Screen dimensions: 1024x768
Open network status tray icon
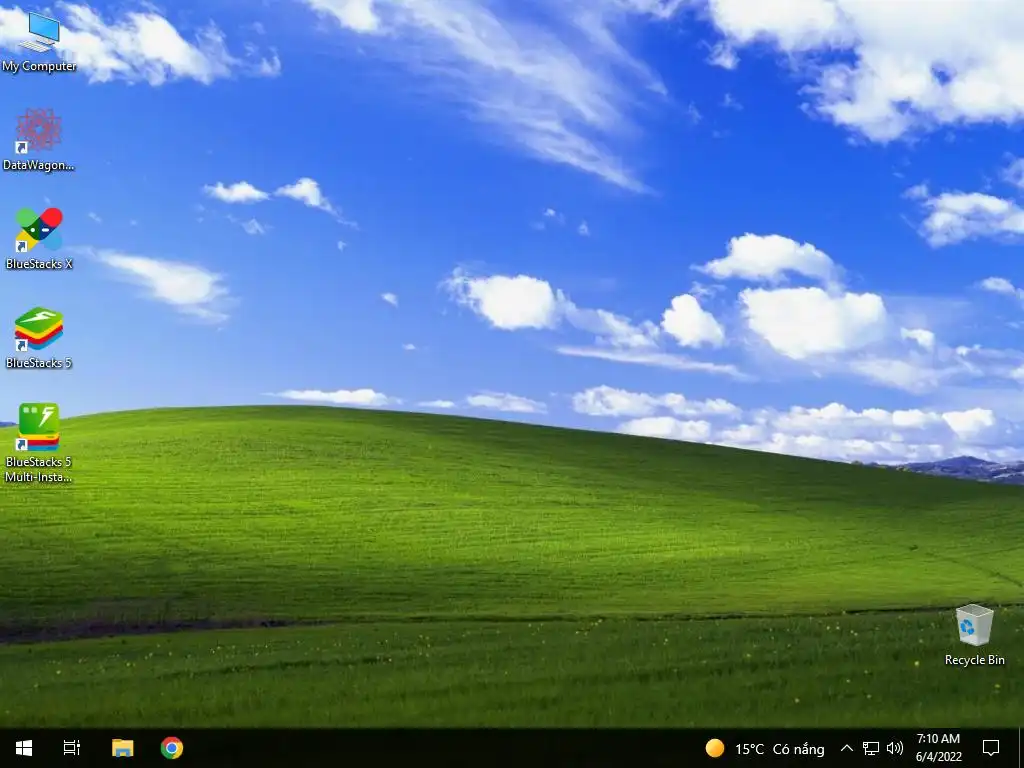point(871,748)
